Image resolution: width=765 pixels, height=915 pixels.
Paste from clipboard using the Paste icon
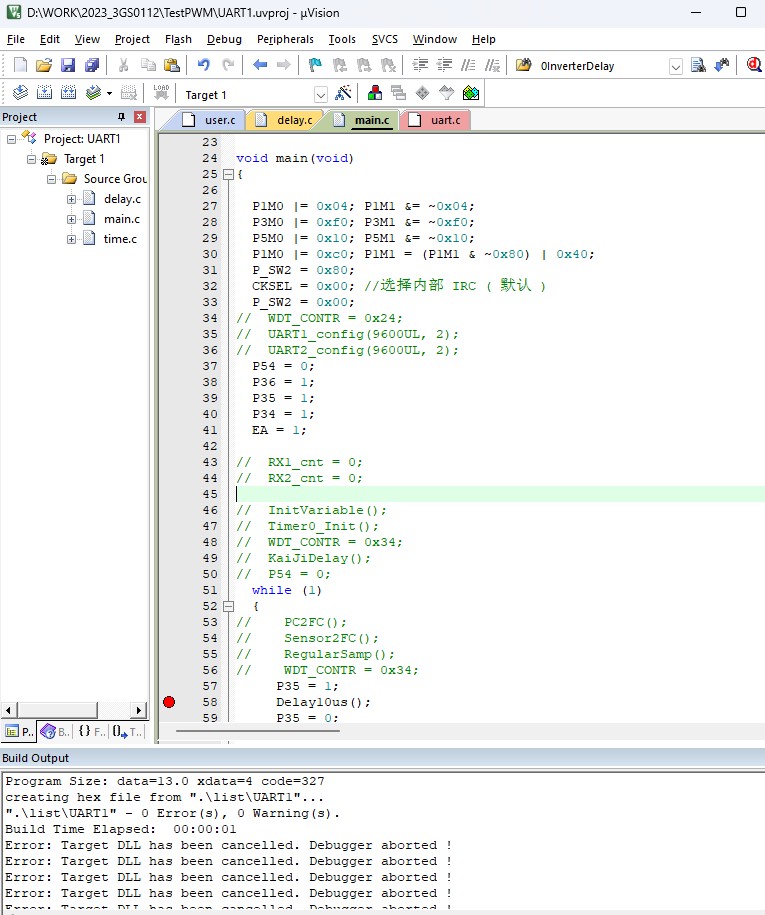pos(172,65)
